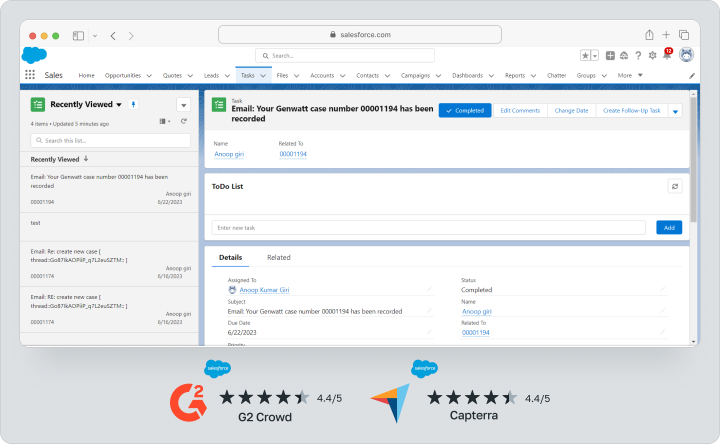Click the Enter new task field
The width and height of the screenshot is (720, 444).
[x=428, y=228]
